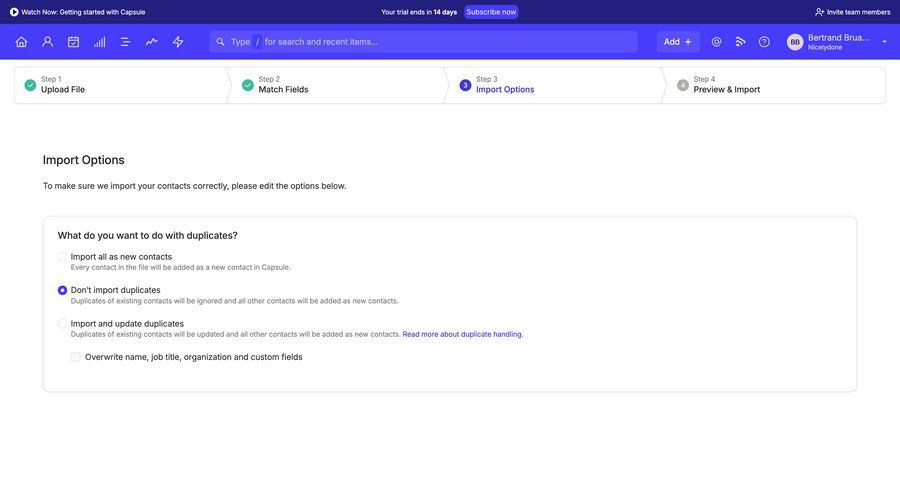Viewport: 900px width, 484px height.
Task: Open the activity feed icon
Action: coord(740,42)
